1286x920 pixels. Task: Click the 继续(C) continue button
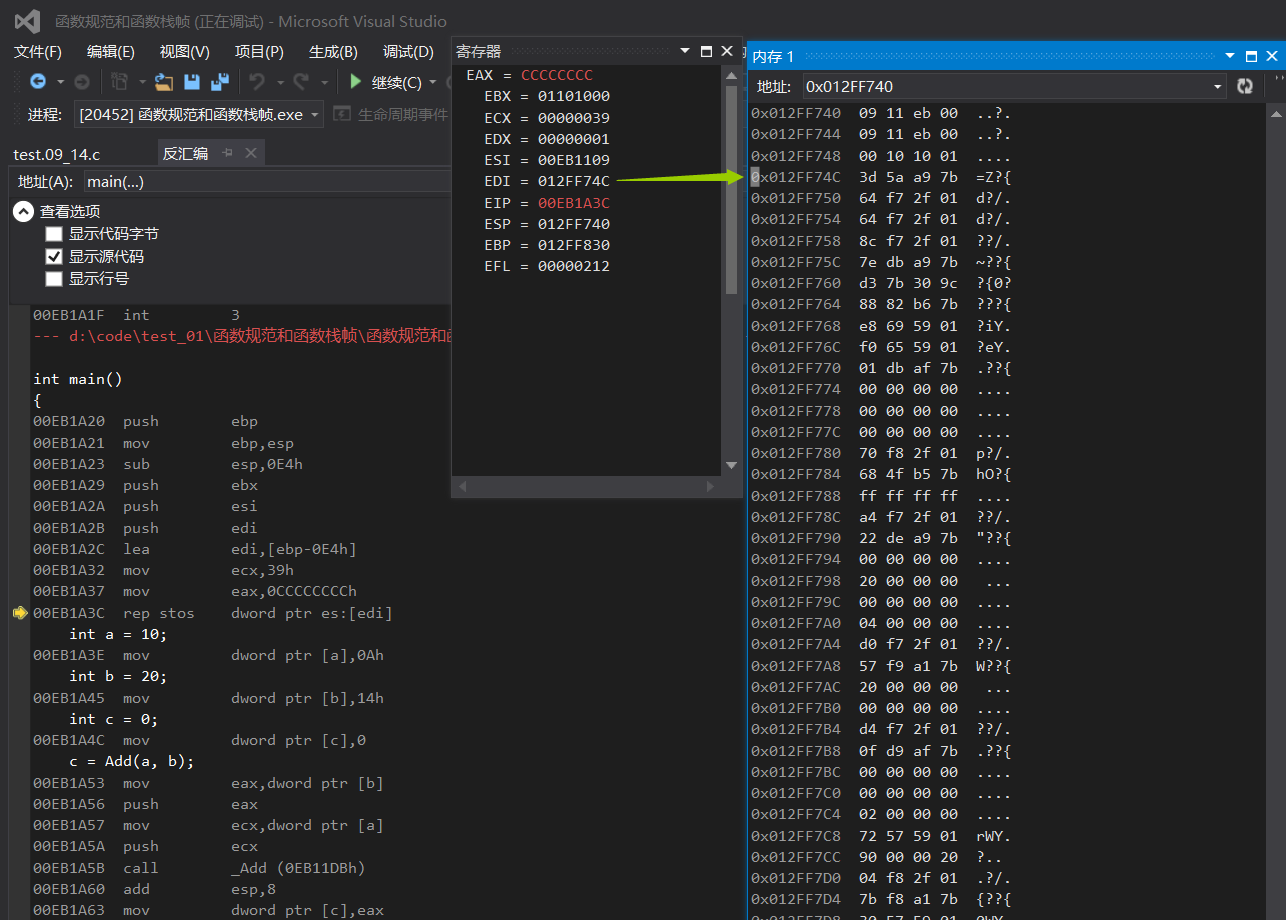tap(385, 82)
